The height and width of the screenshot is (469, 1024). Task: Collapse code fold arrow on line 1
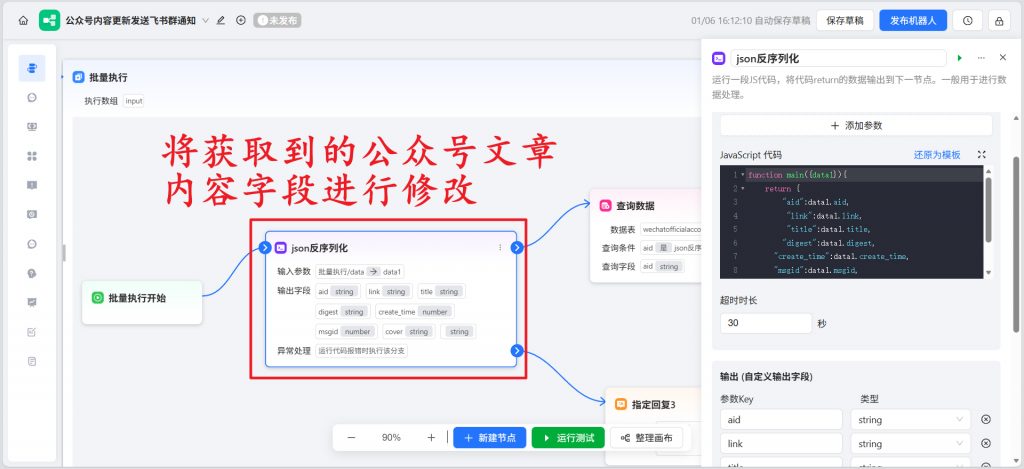point(743,175)
